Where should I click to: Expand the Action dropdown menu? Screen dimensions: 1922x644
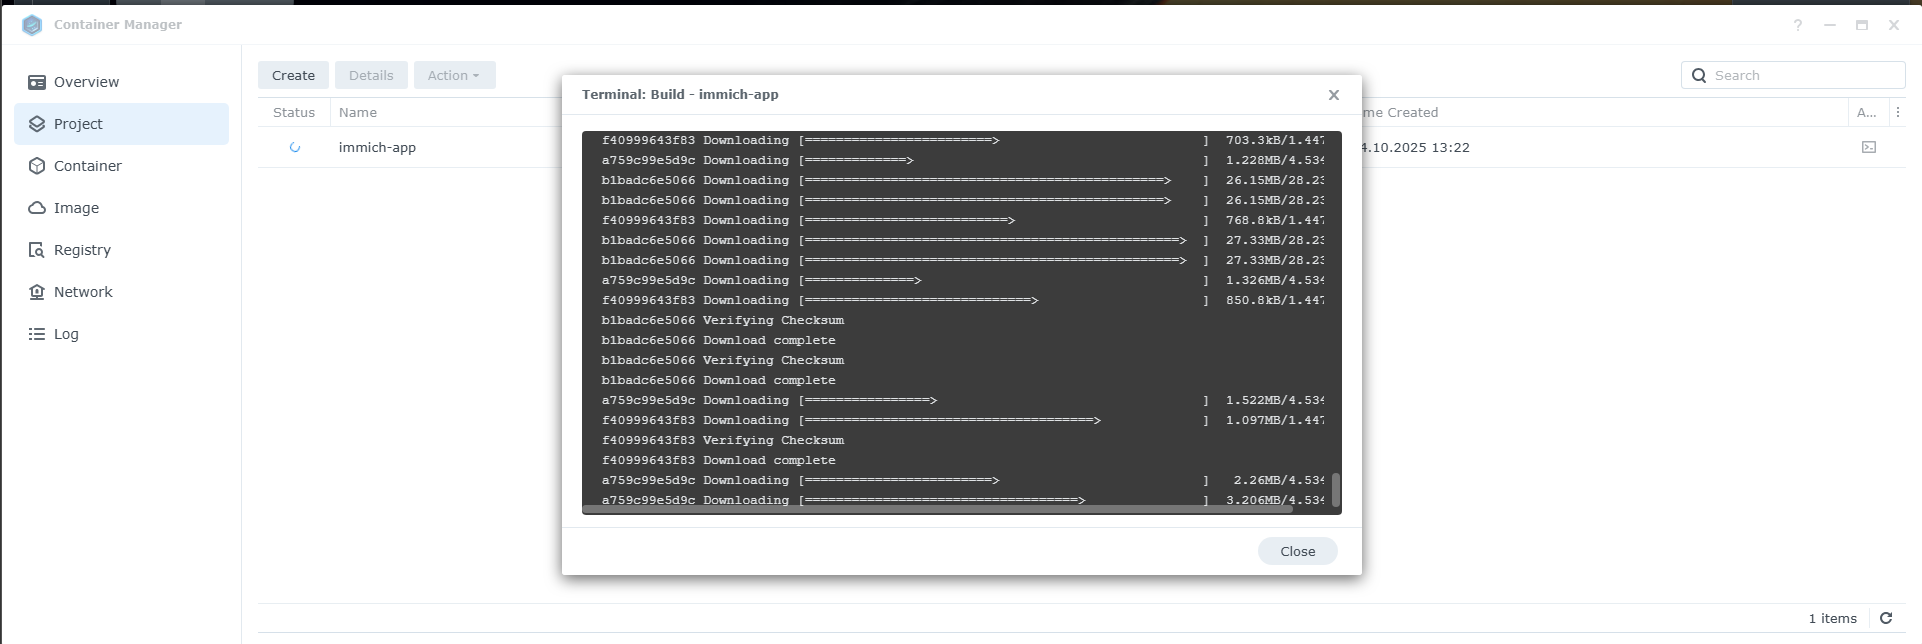coord(454,75)
